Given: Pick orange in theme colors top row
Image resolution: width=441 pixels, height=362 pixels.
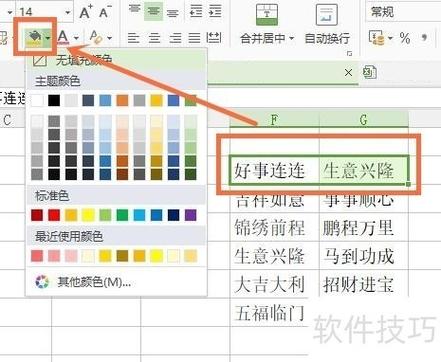Looking at the screenshot, I should point(122,100).
